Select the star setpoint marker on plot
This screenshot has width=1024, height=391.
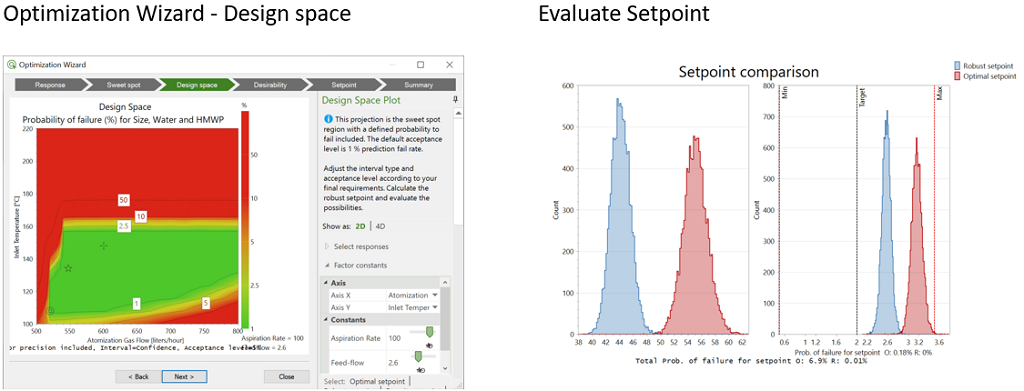click(x=68, y=268)
